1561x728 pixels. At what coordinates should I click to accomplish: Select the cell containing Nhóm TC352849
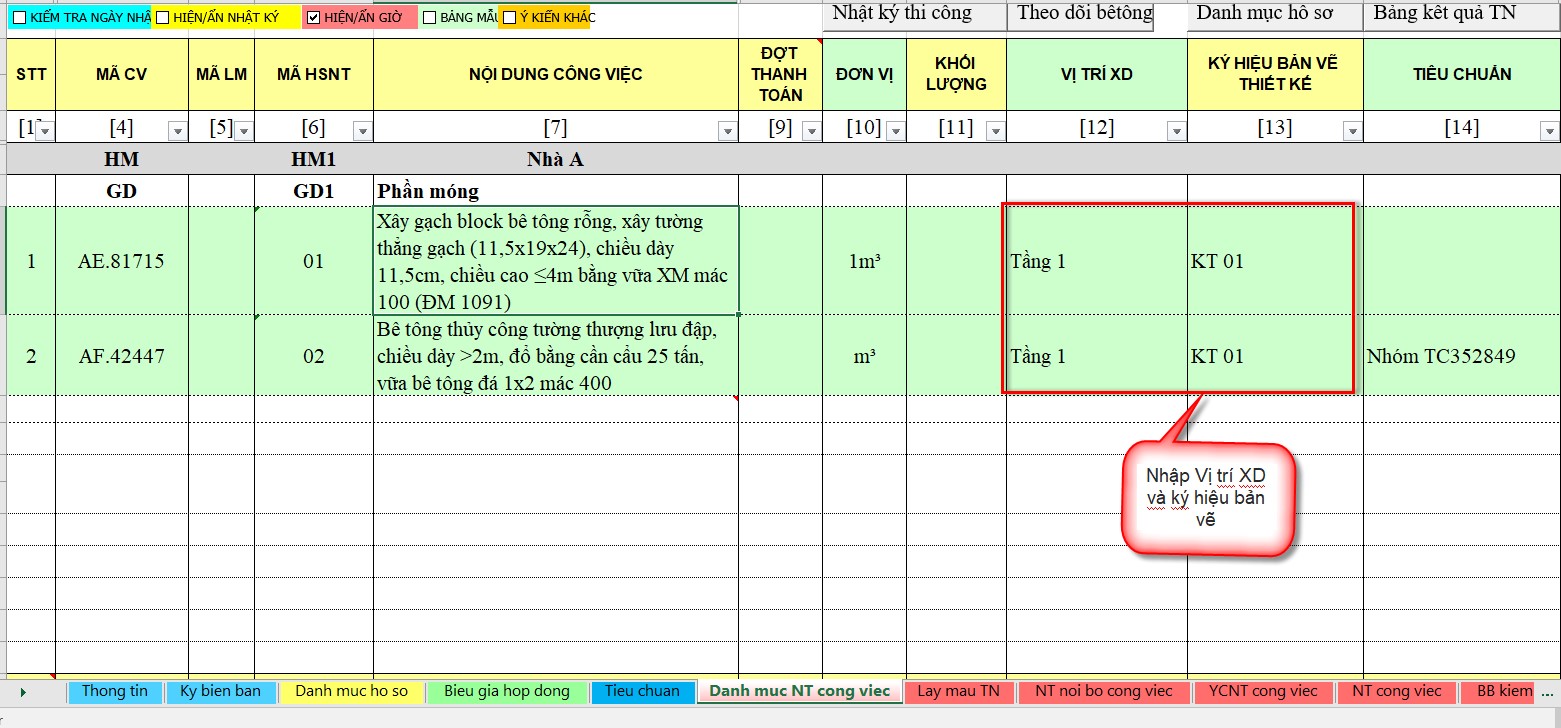[1440, 356]
